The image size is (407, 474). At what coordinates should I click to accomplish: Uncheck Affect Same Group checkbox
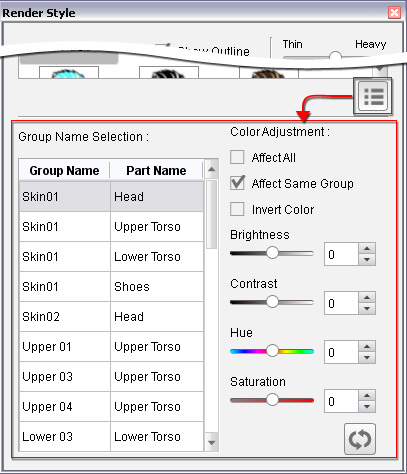(237, 183)
